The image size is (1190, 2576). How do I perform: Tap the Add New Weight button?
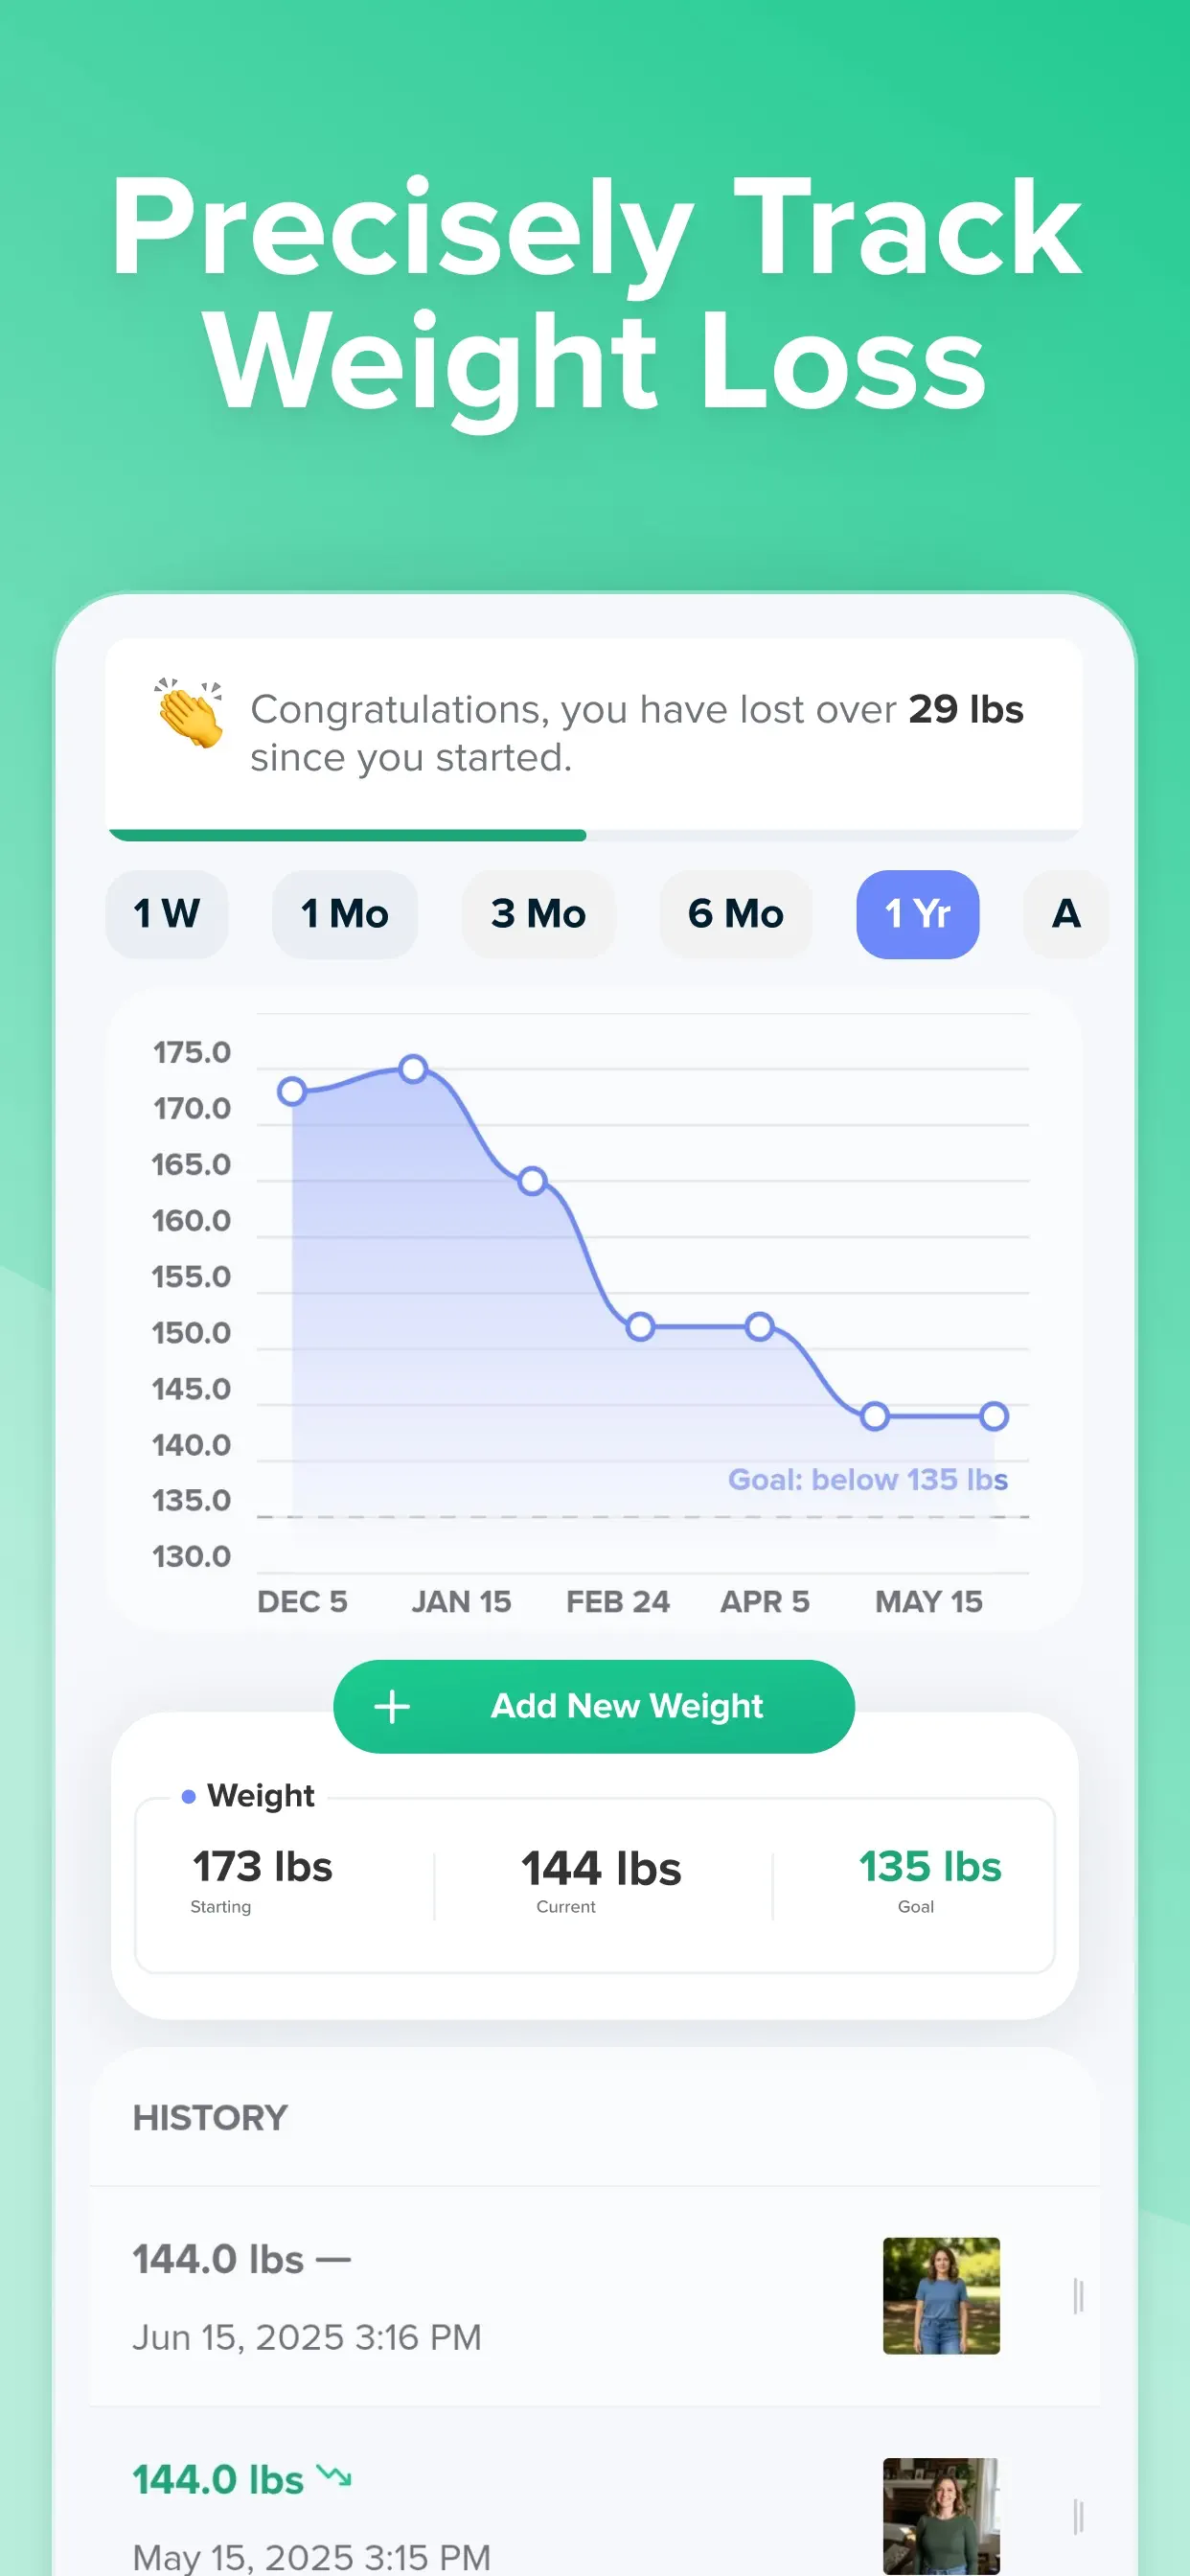594,1706
